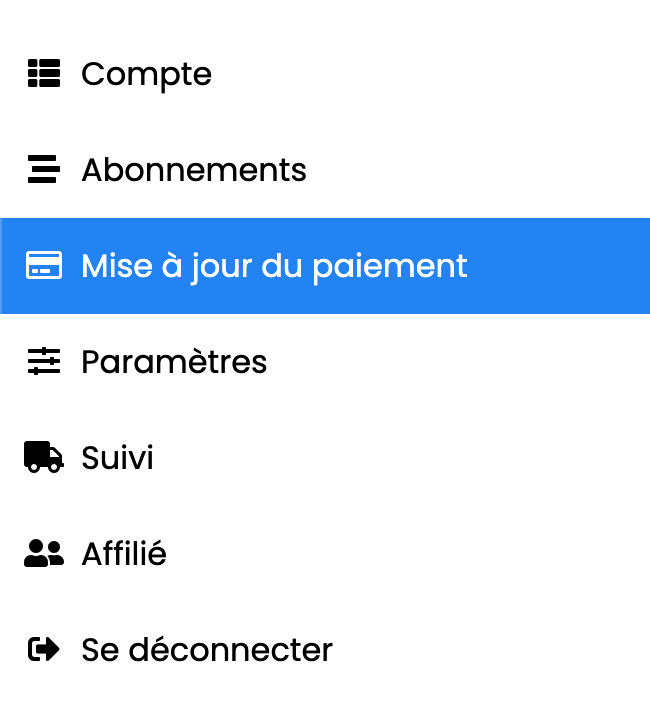Select the Mise à jour du paiement label
Image resolution: width=650 pixels, height=714 pixels.
274,266
